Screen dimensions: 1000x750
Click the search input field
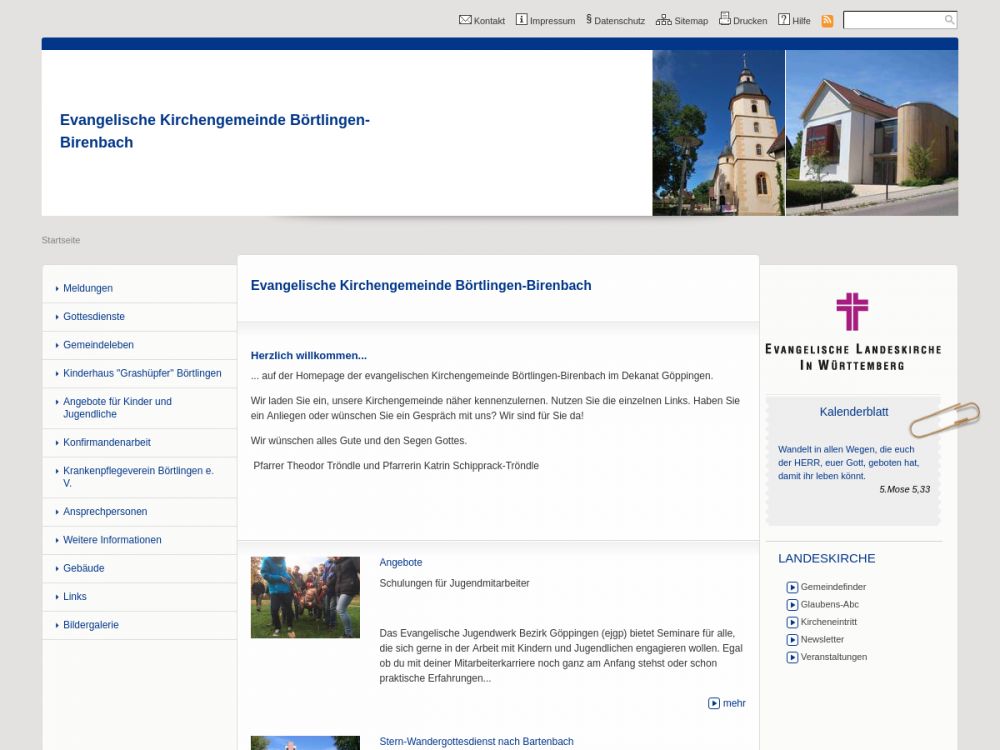pos(893,20)
